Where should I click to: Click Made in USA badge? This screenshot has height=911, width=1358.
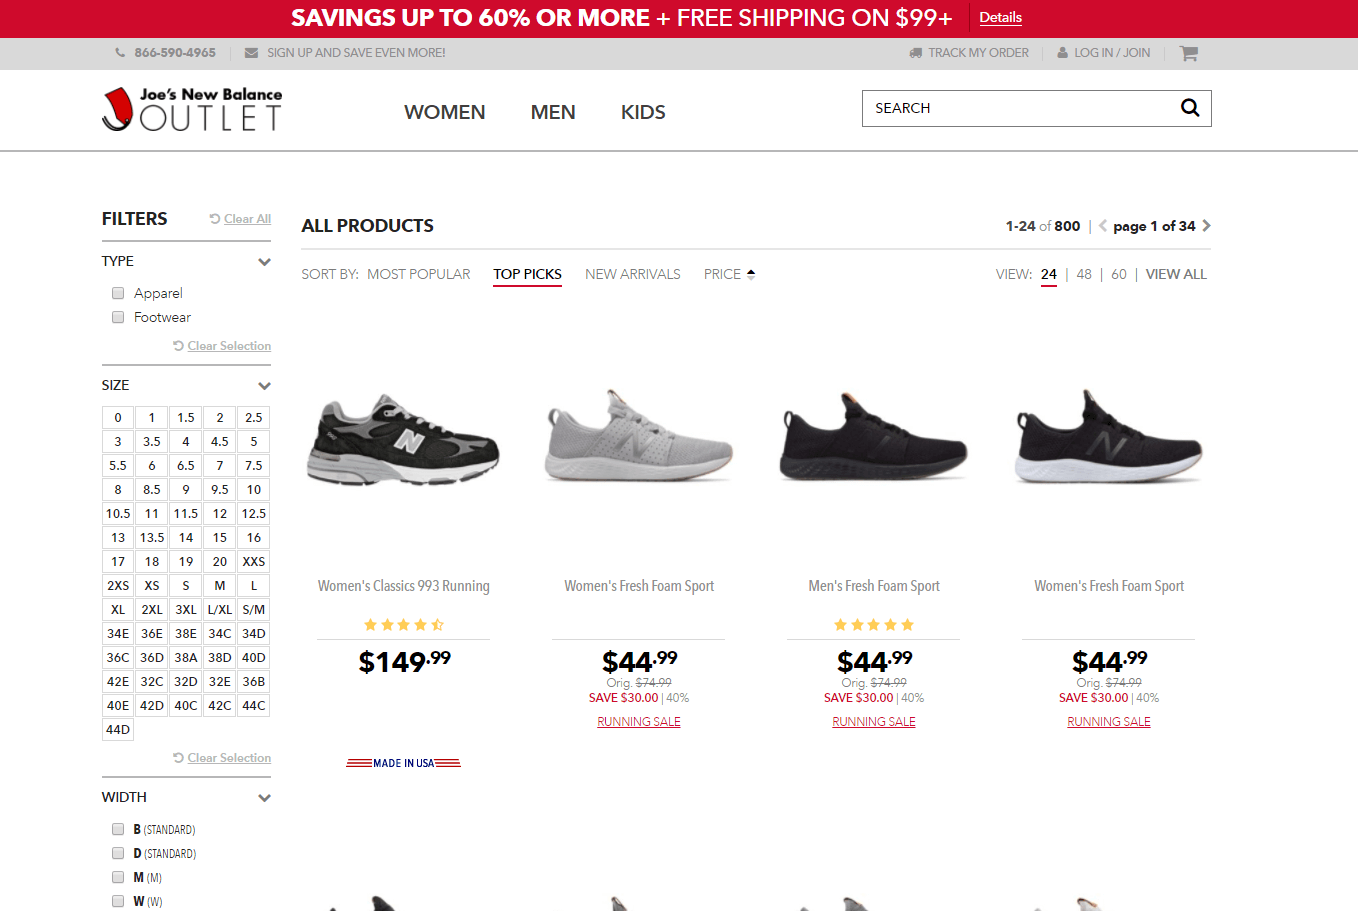pos(404,763)
